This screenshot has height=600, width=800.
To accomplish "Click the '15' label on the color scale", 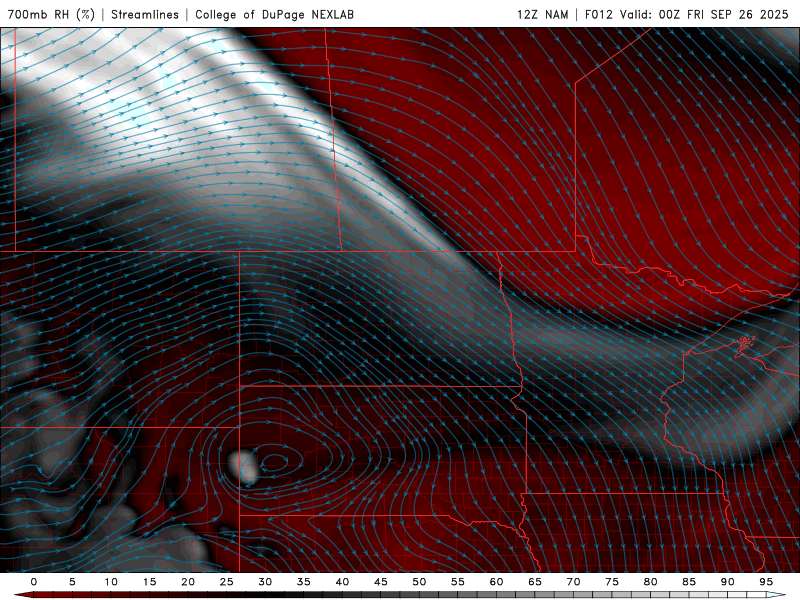I will (x=149, y=582).
